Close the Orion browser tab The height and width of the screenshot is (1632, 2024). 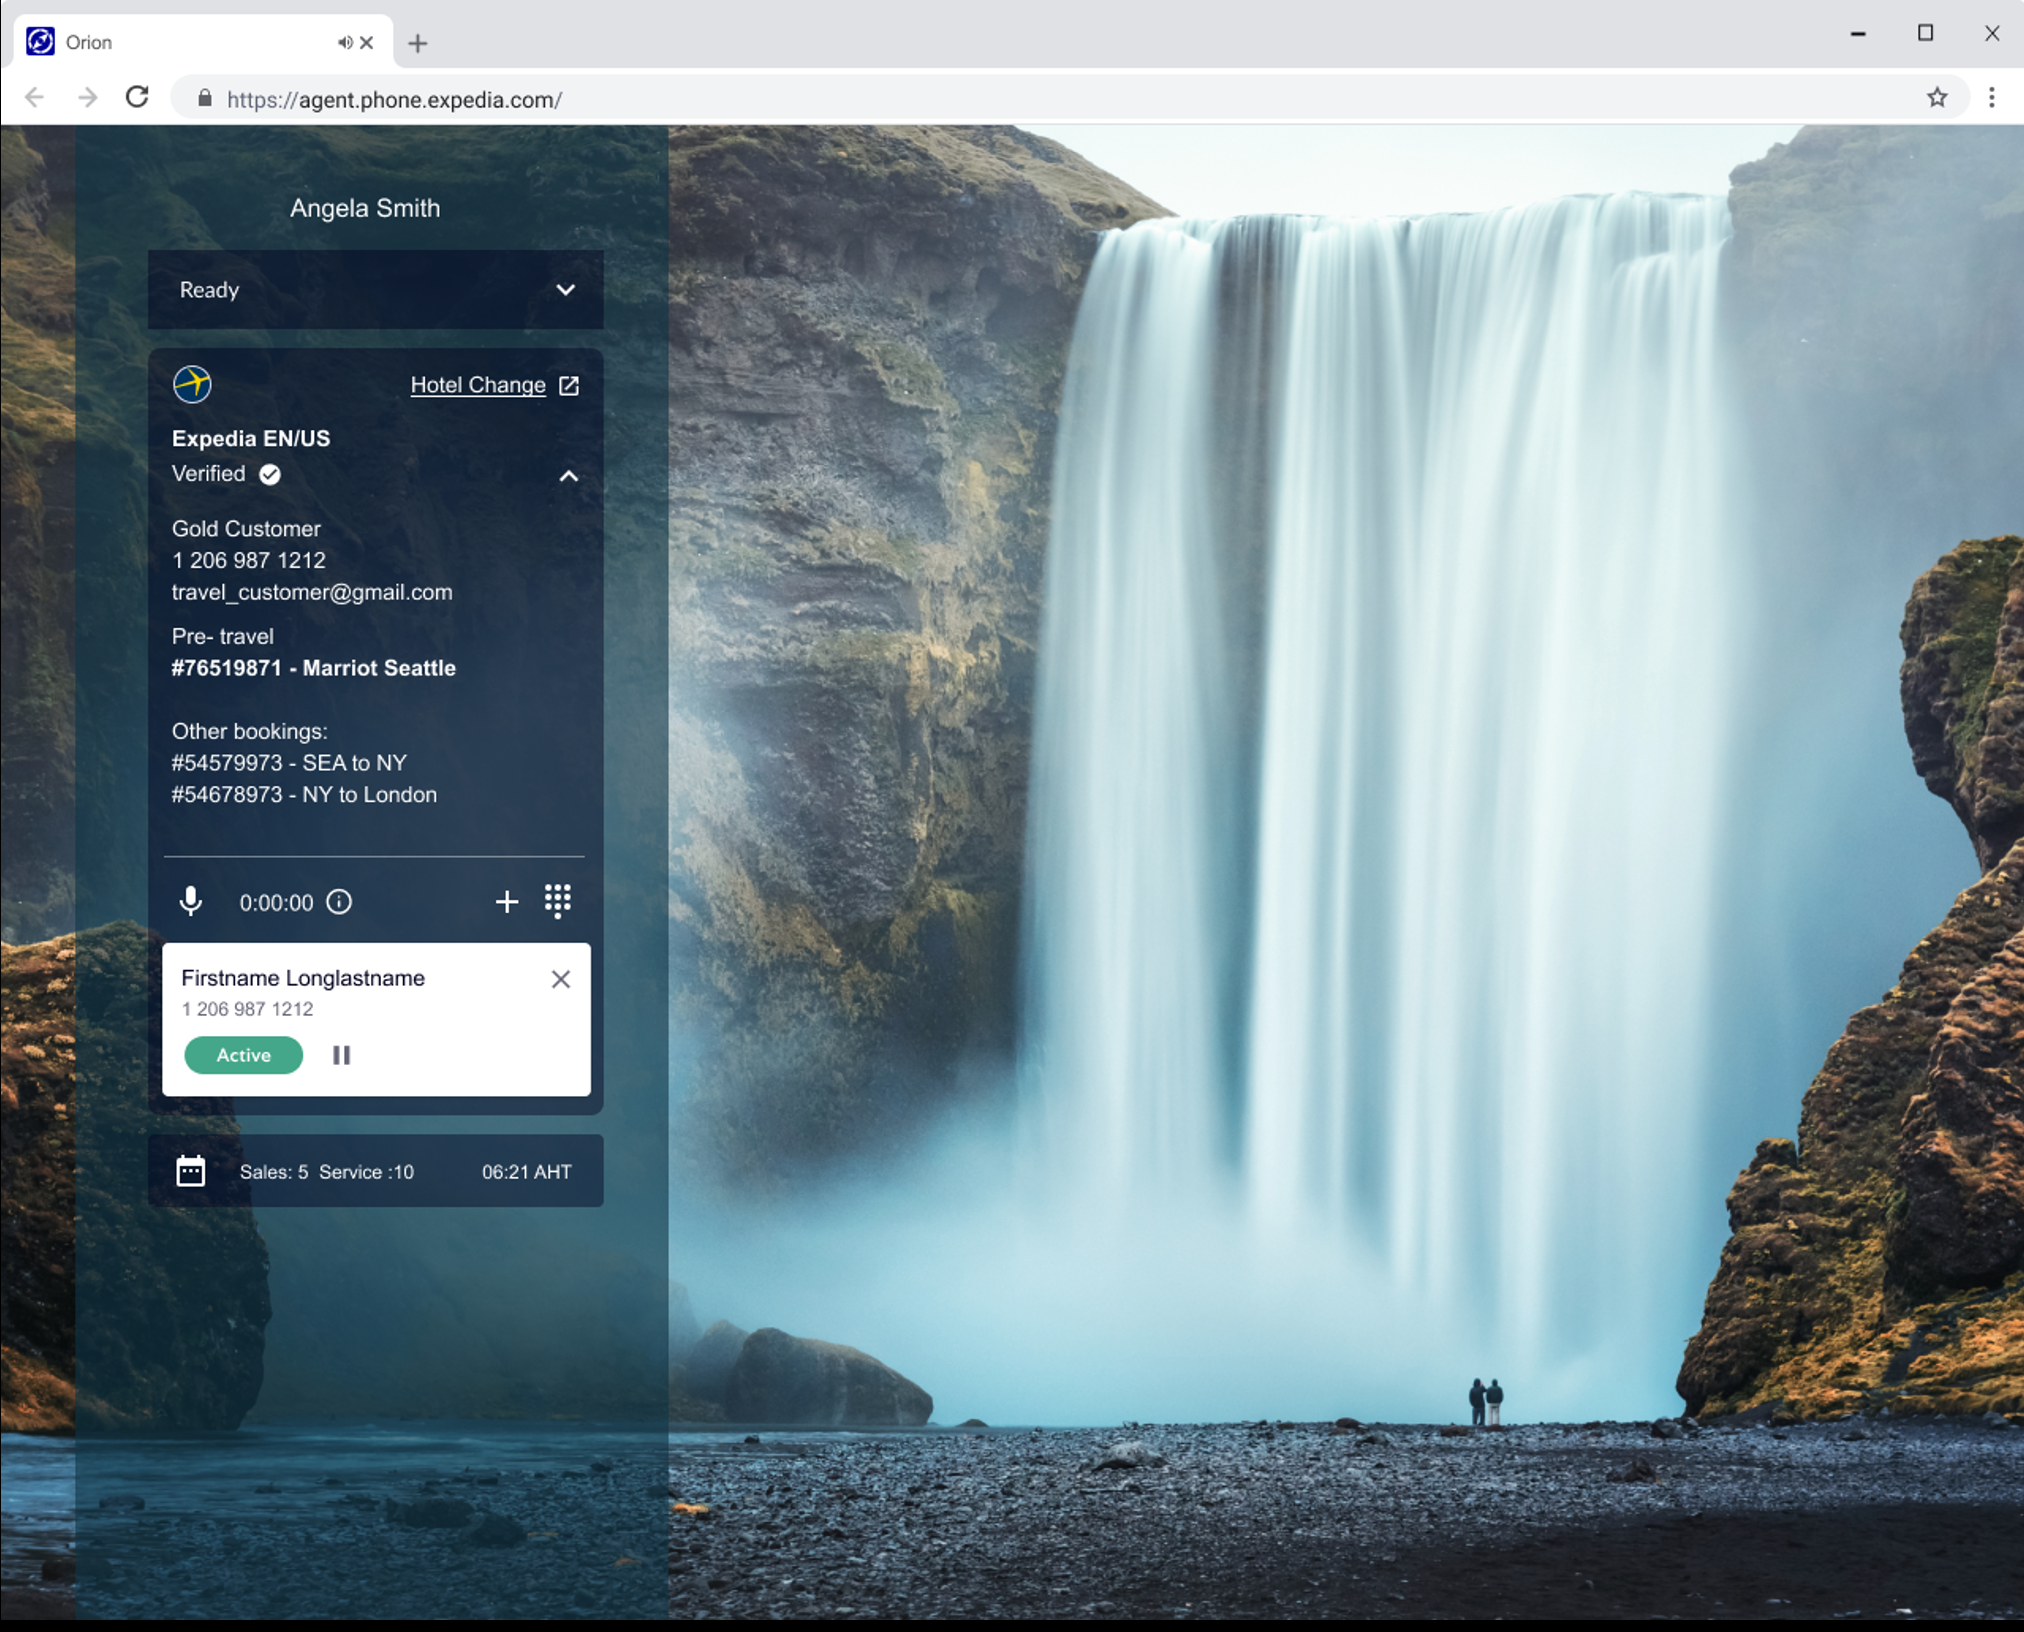pos(367,42)
